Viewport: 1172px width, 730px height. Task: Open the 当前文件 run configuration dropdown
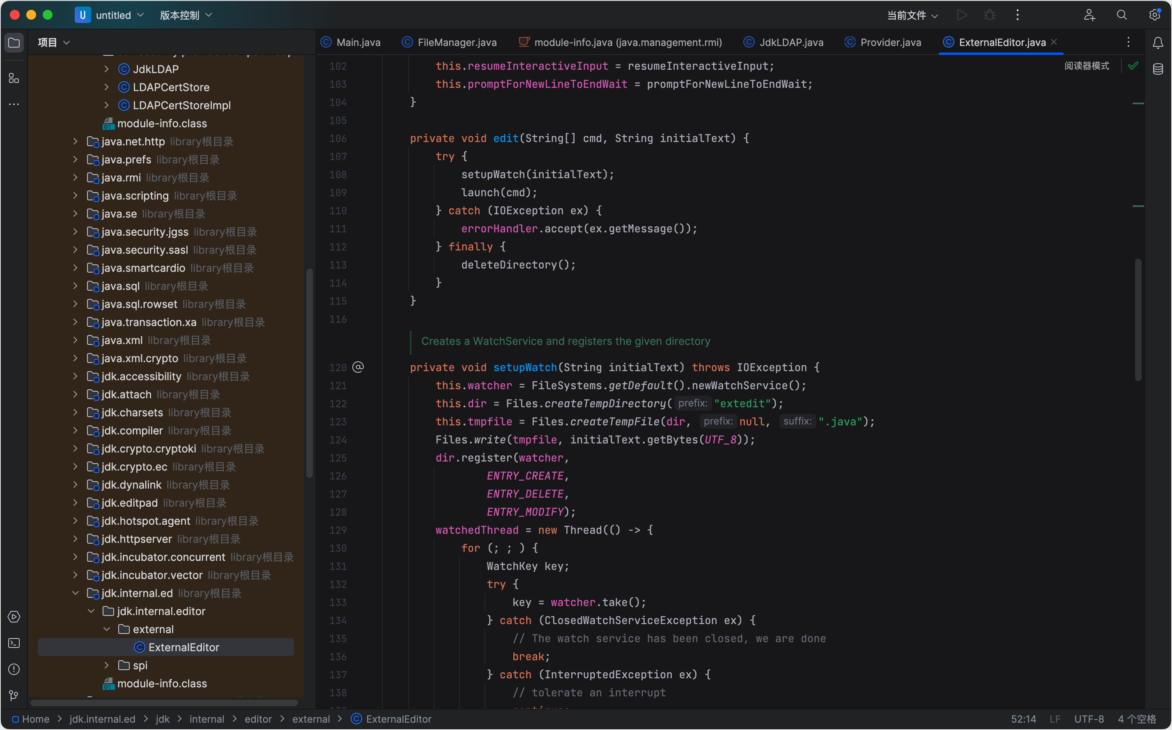912,15
